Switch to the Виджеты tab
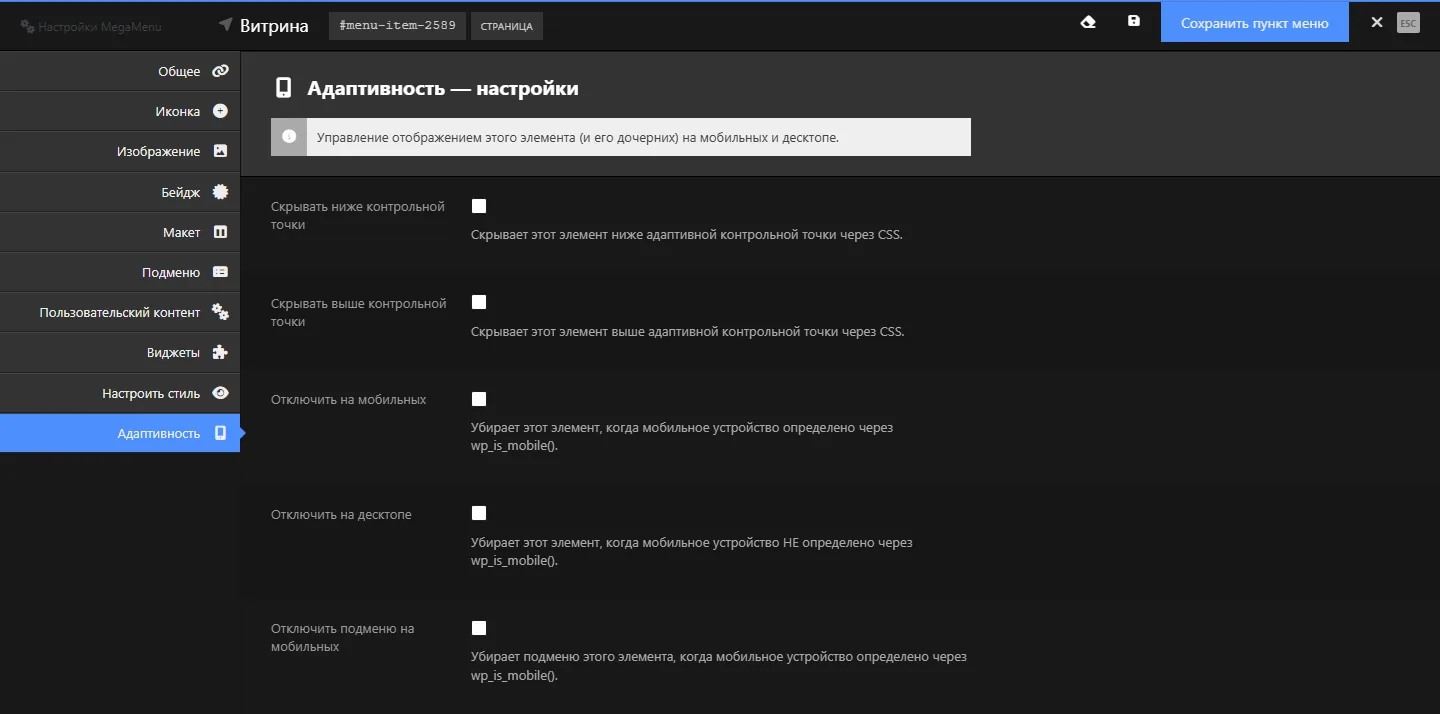Screen dimensions: 1440x714 coord(120,353)
